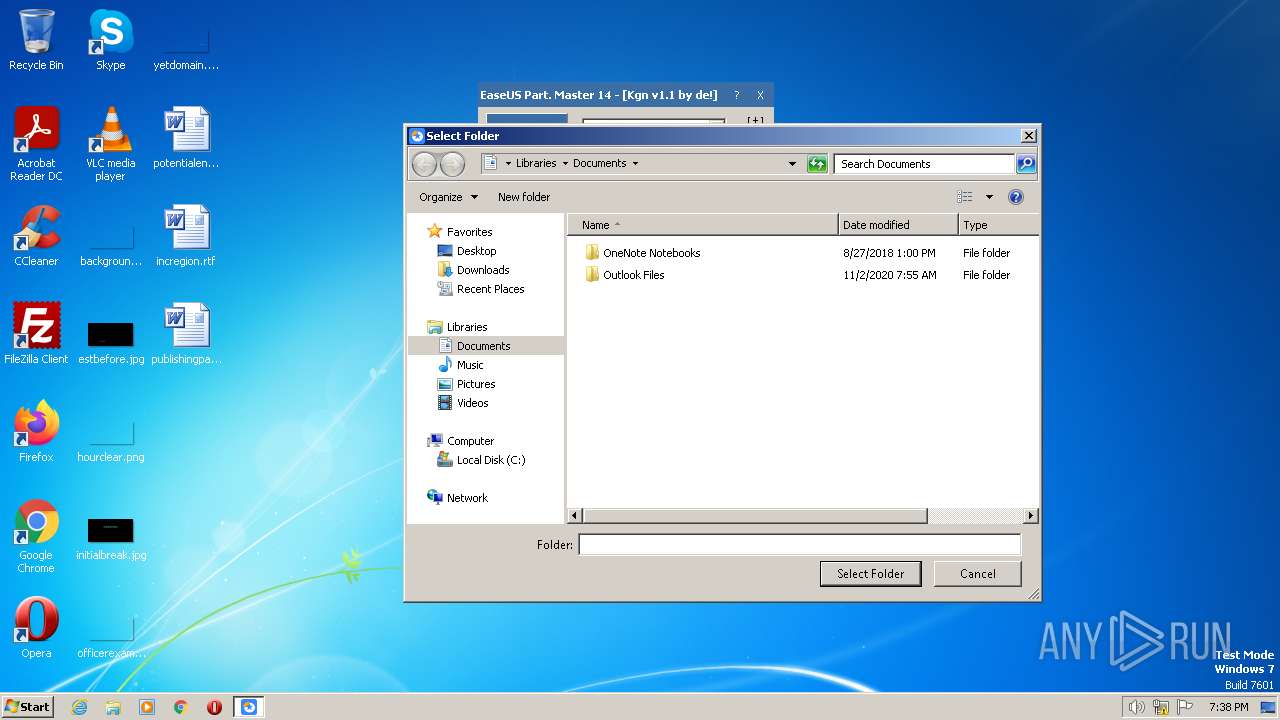The width and height of the screenshot is (1280, 720).
Task: Open the address bar history dropdown
Action: point(792,164)
